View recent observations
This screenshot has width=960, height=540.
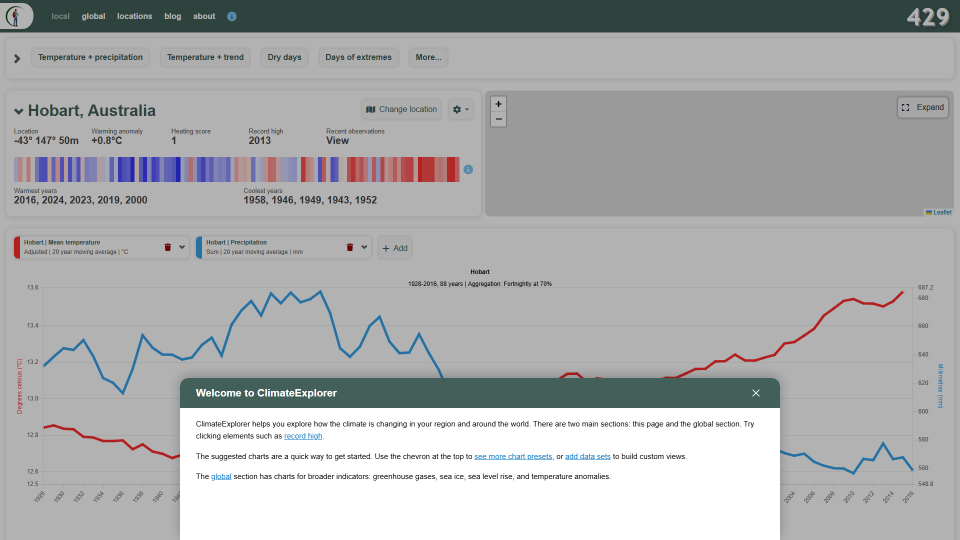337,141
